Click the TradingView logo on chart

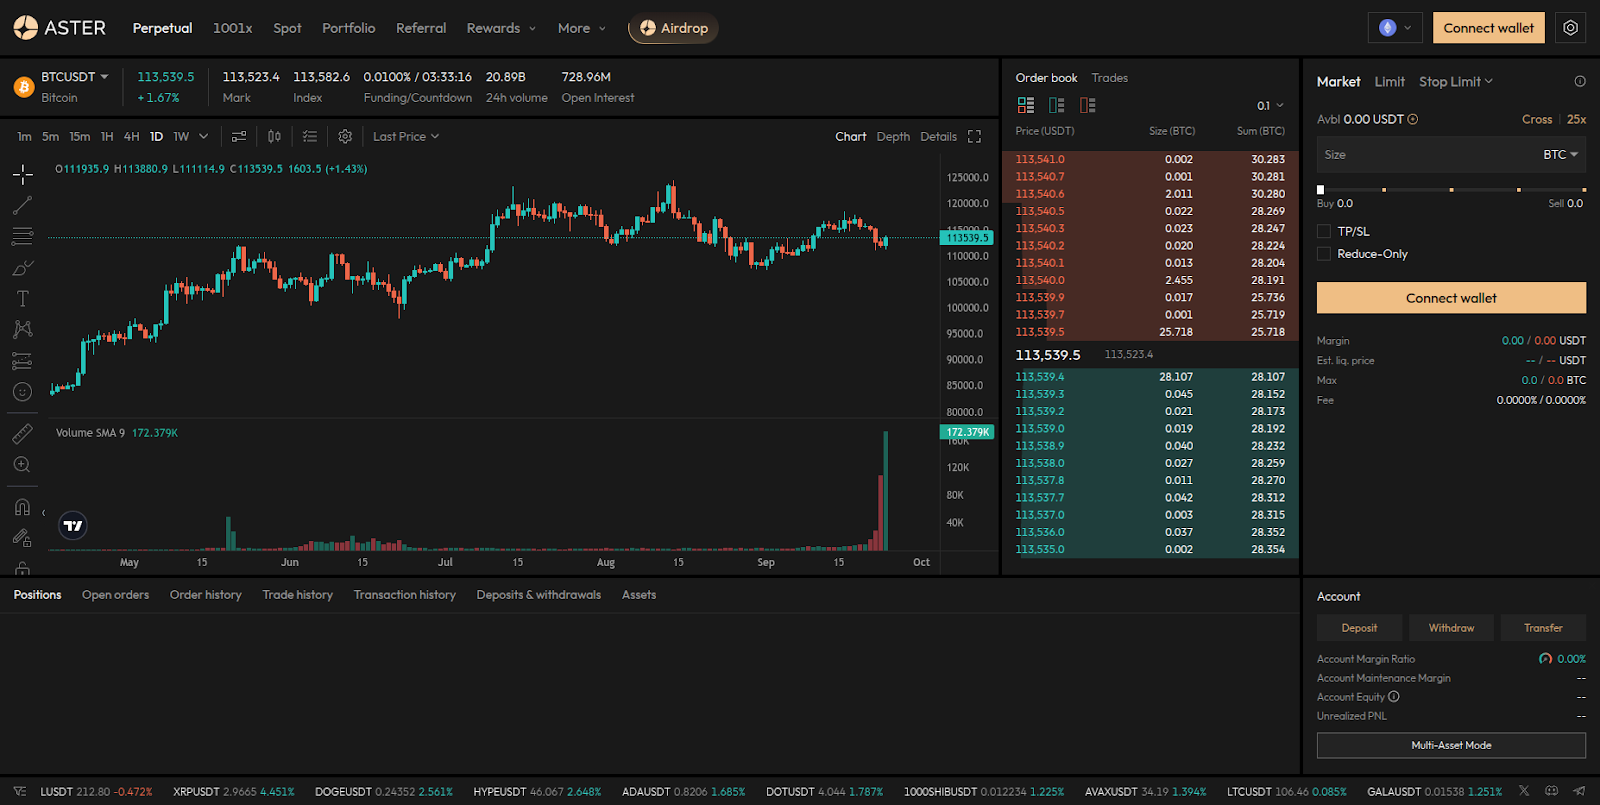(x=73, y=526)
